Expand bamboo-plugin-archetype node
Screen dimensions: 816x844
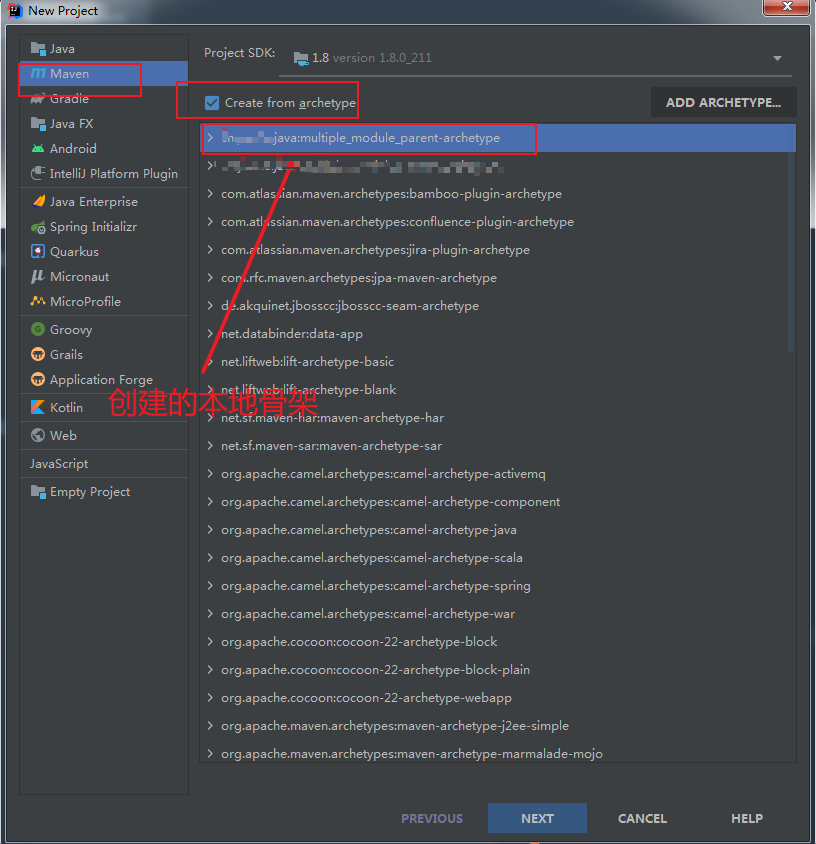(x=210, y=194)
